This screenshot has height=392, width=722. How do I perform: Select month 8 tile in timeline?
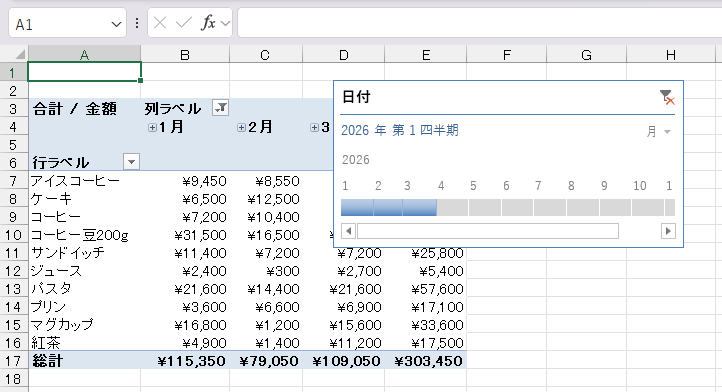583,207
